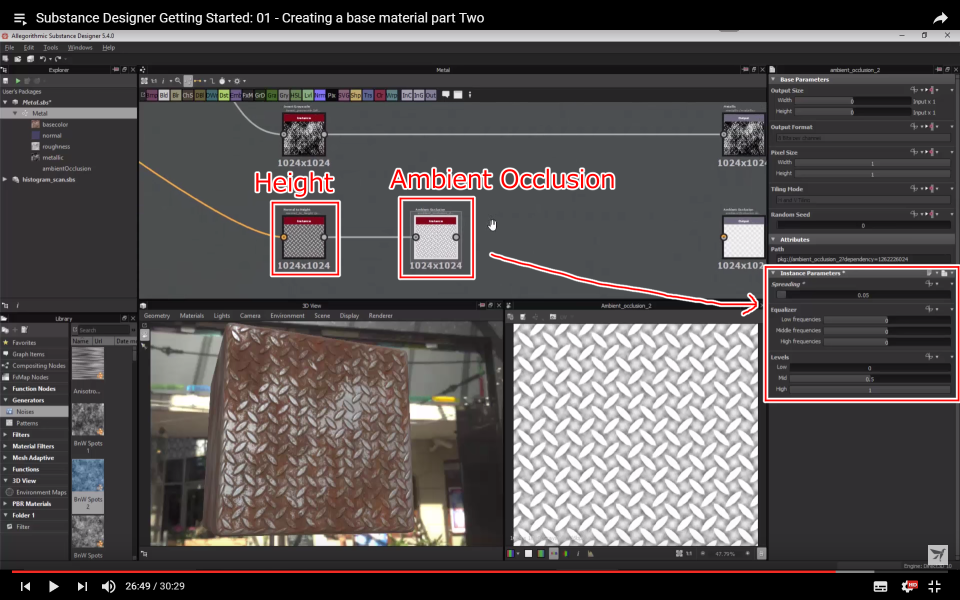This screenshot has width=960, height=600.
Task: Add a Channel Shuffle (ChS) node
Action: tap(188, 95)
